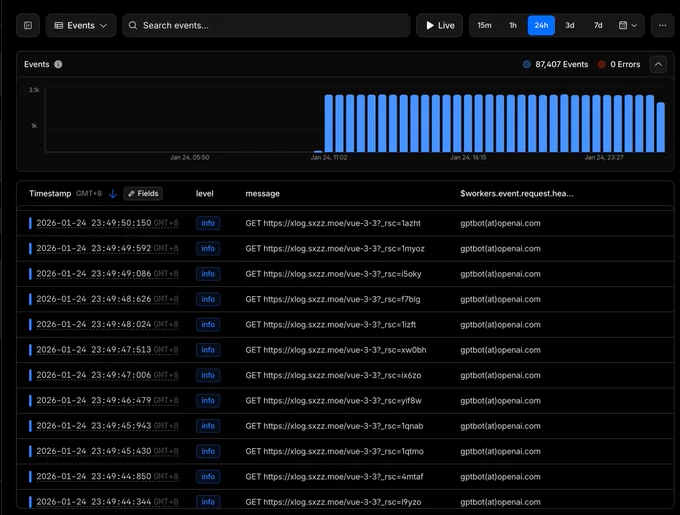
Task: Select the message ending _rsc=l9yzo
Action: pyautogui.click(x=333, y=502)
